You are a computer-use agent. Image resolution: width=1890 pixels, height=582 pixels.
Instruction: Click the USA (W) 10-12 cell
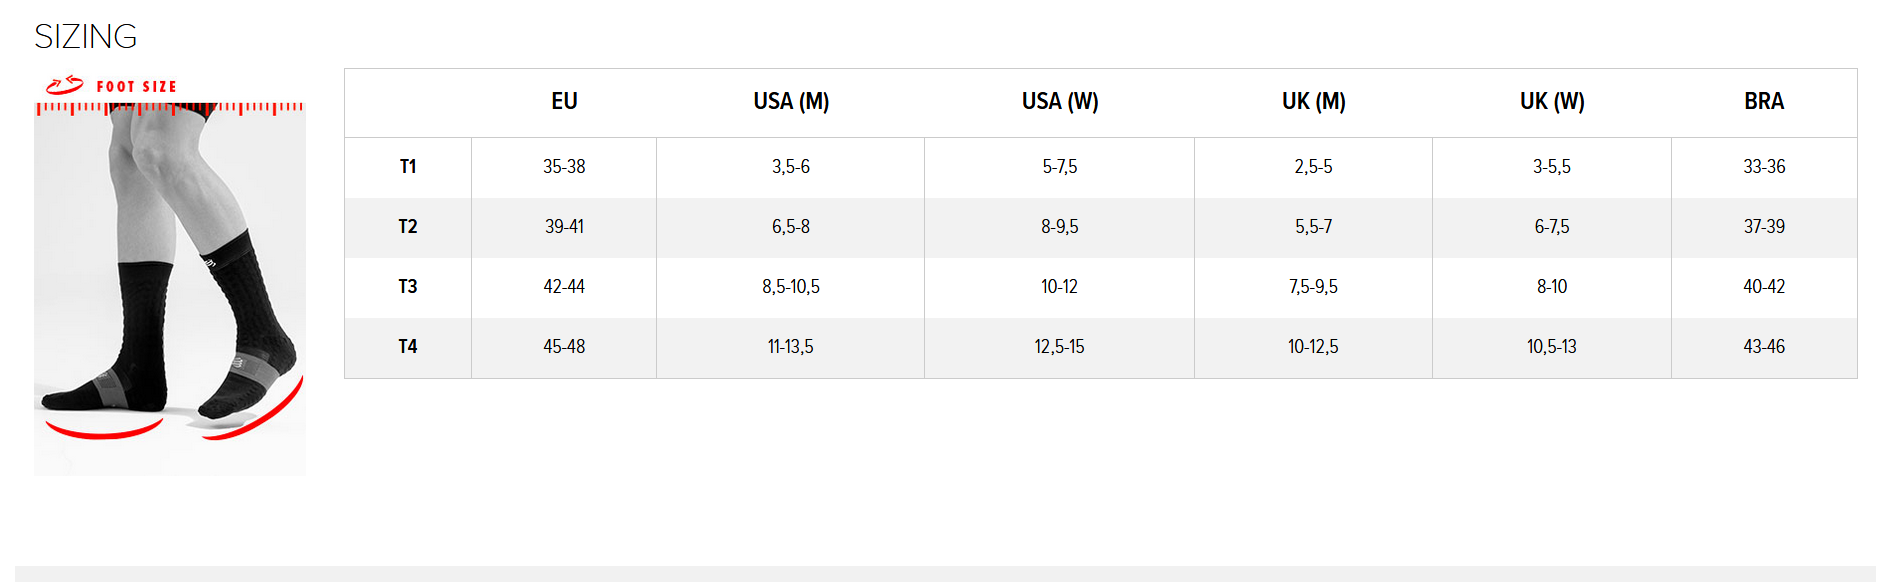[1060, 287]
